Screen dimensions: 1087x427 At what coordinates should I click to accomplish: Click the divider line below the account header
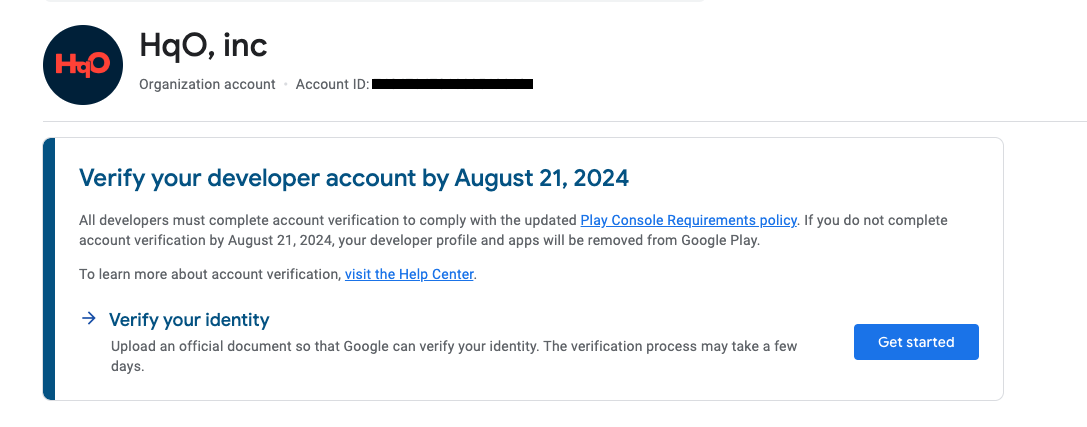pyautogui.click(x=560, y=122)
